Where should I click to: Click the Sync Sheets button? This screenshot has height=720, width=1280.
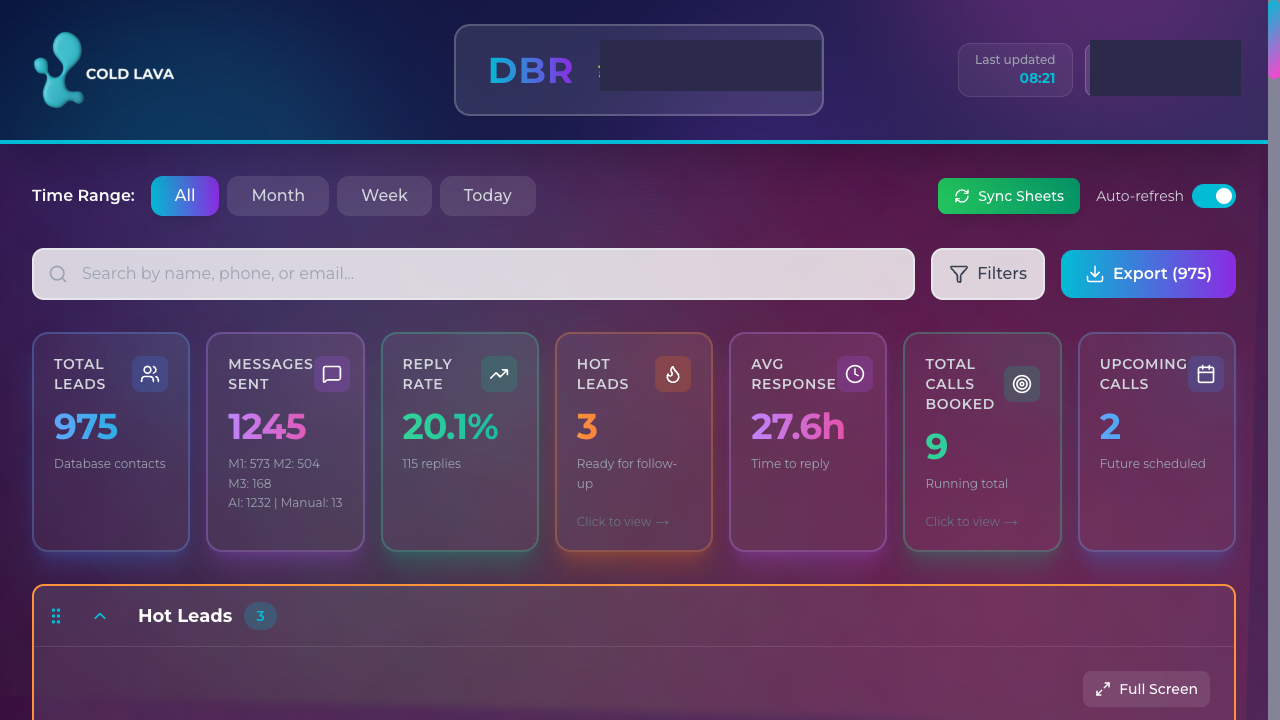pos(1008,196)
